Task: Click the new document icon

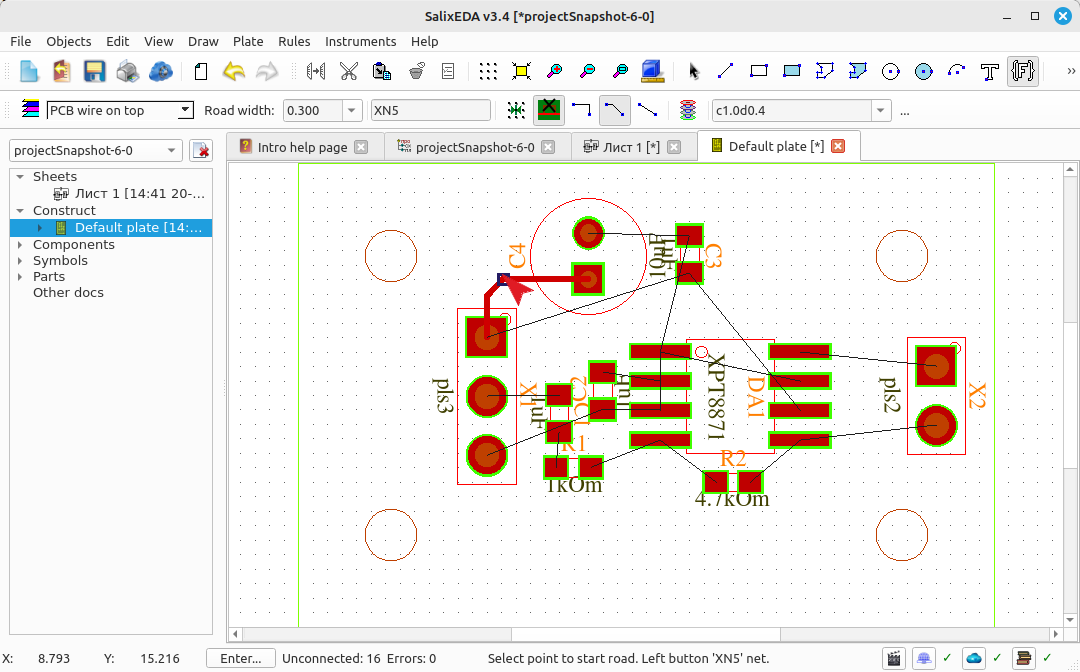Action: pos(29,71)
